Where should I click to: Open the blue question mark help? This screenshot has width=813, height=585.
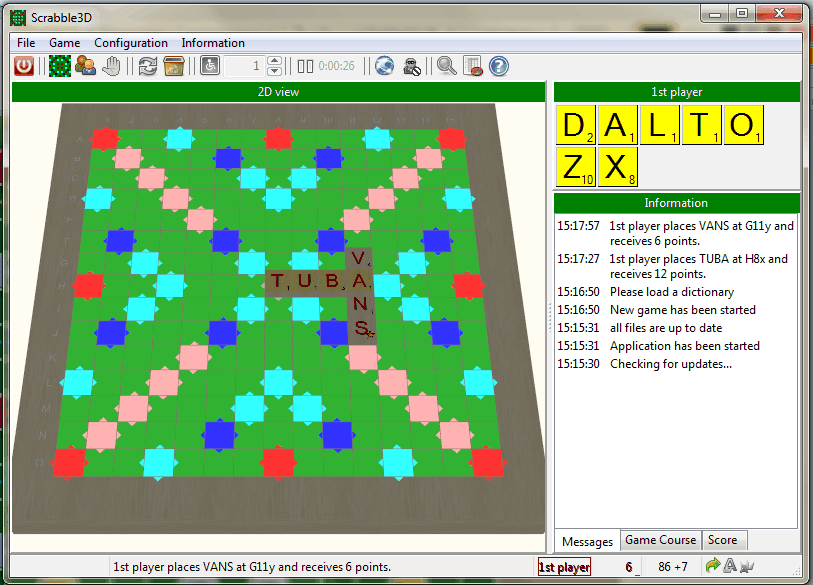click(x=499, y=66)
